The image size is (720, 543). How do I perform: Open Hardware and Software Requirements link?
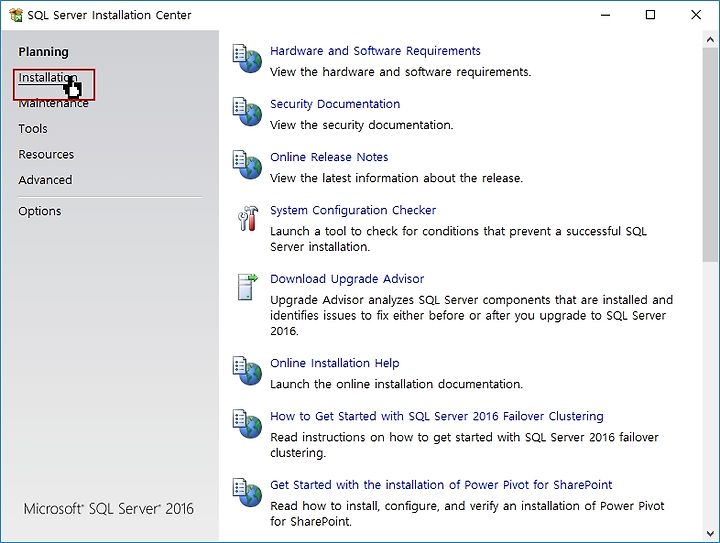tap(375, 51)
